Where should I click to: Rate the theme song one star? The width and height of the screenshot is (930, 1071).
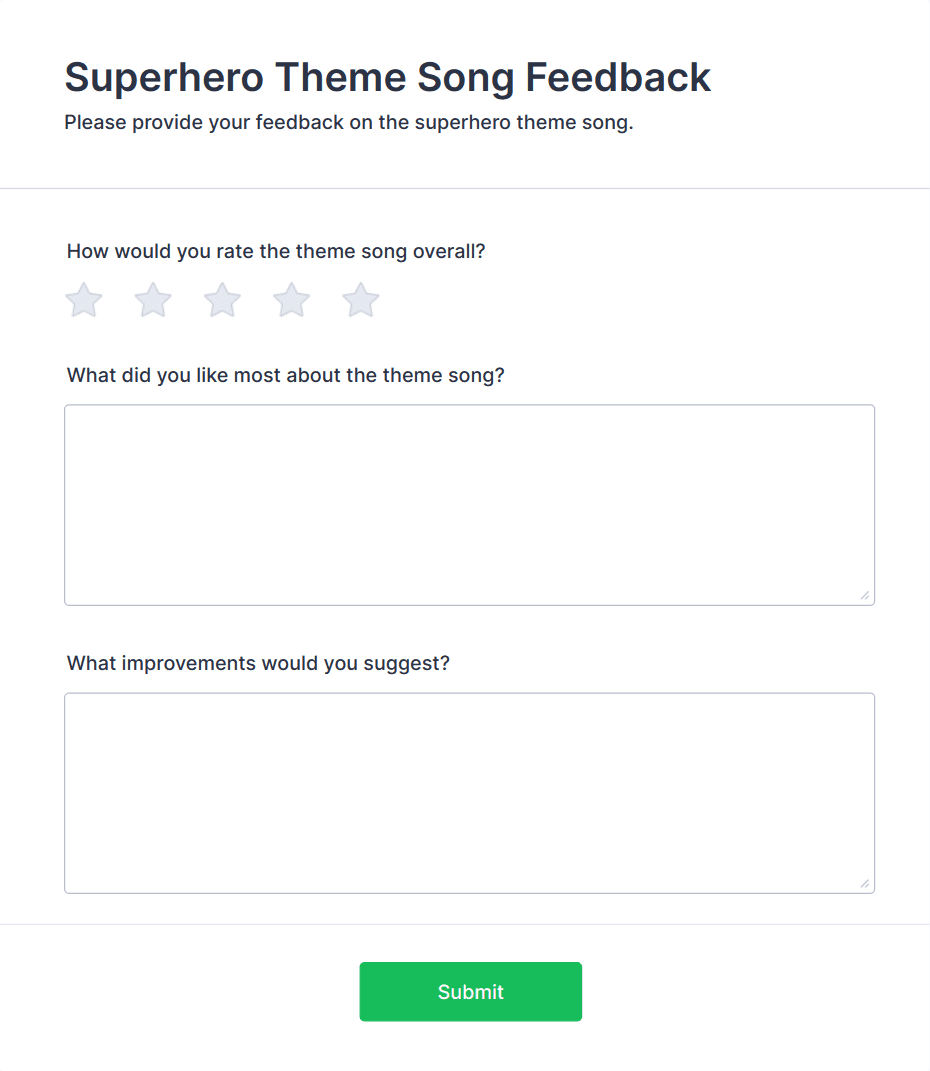tap(84, 300)
